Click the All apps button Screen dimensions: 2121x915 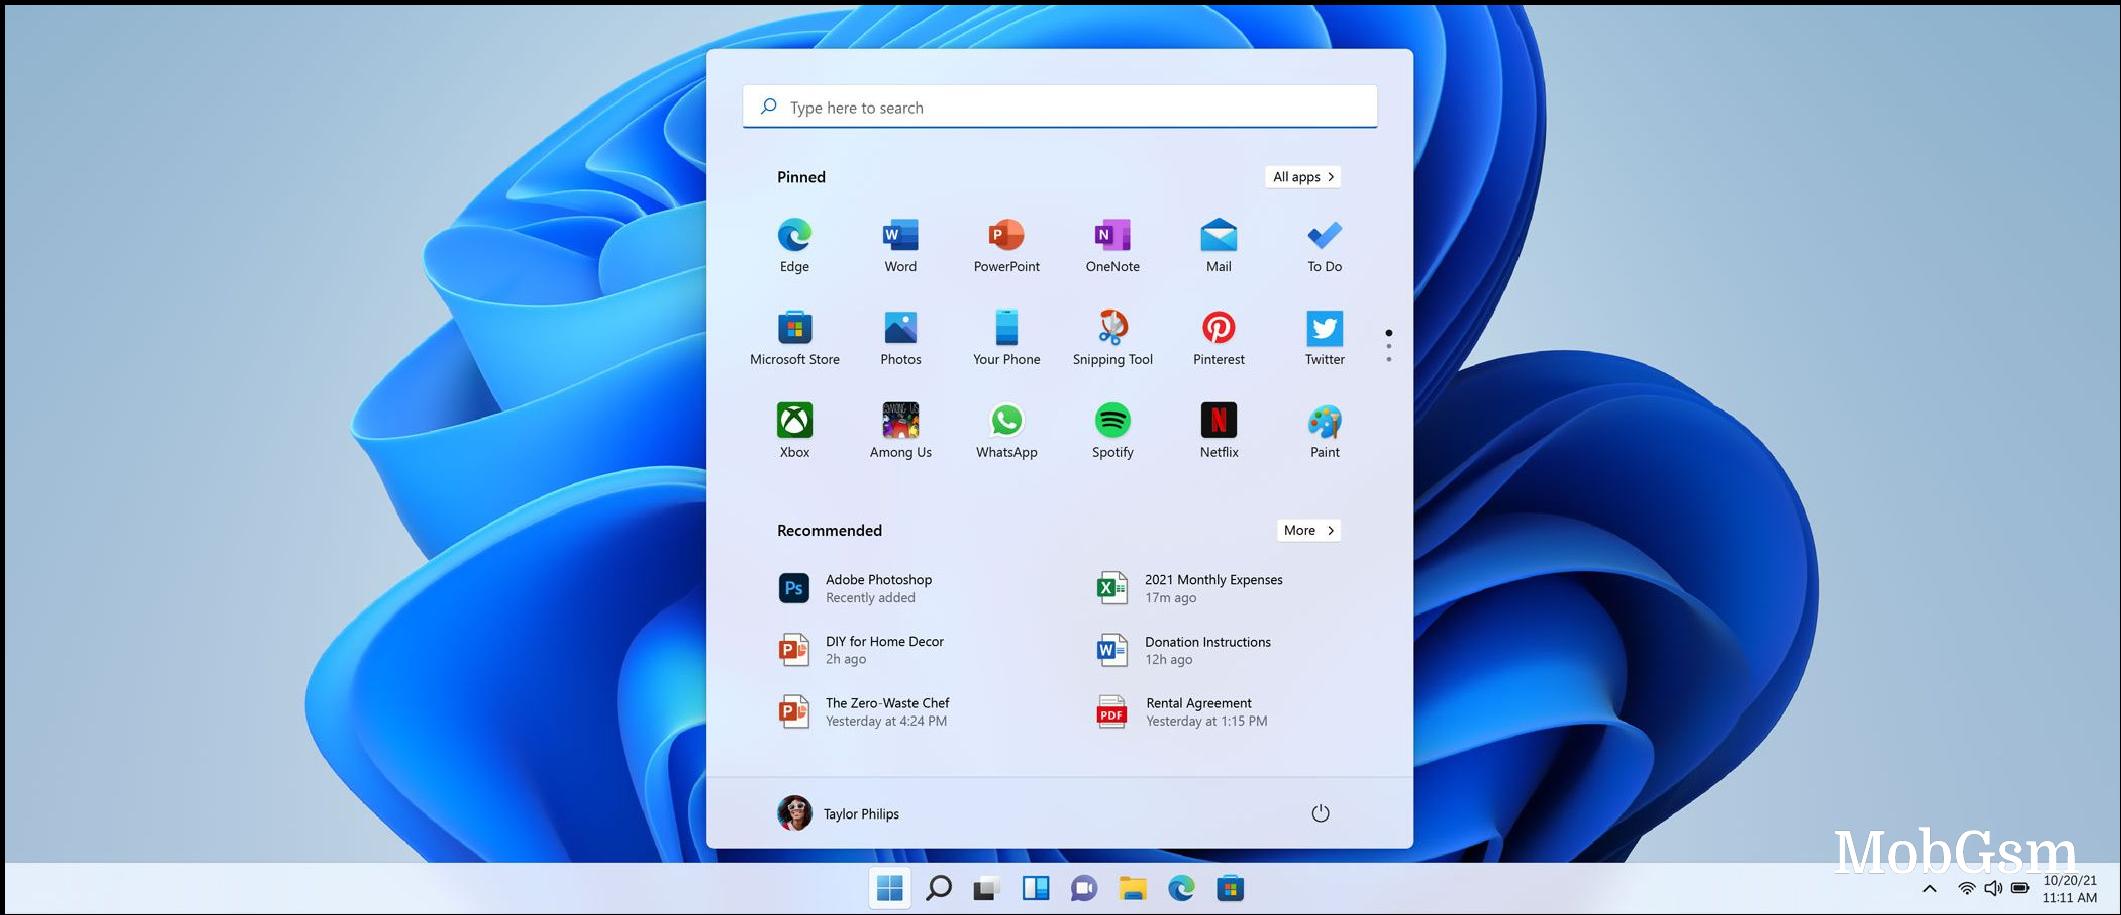pos(1303,177)
